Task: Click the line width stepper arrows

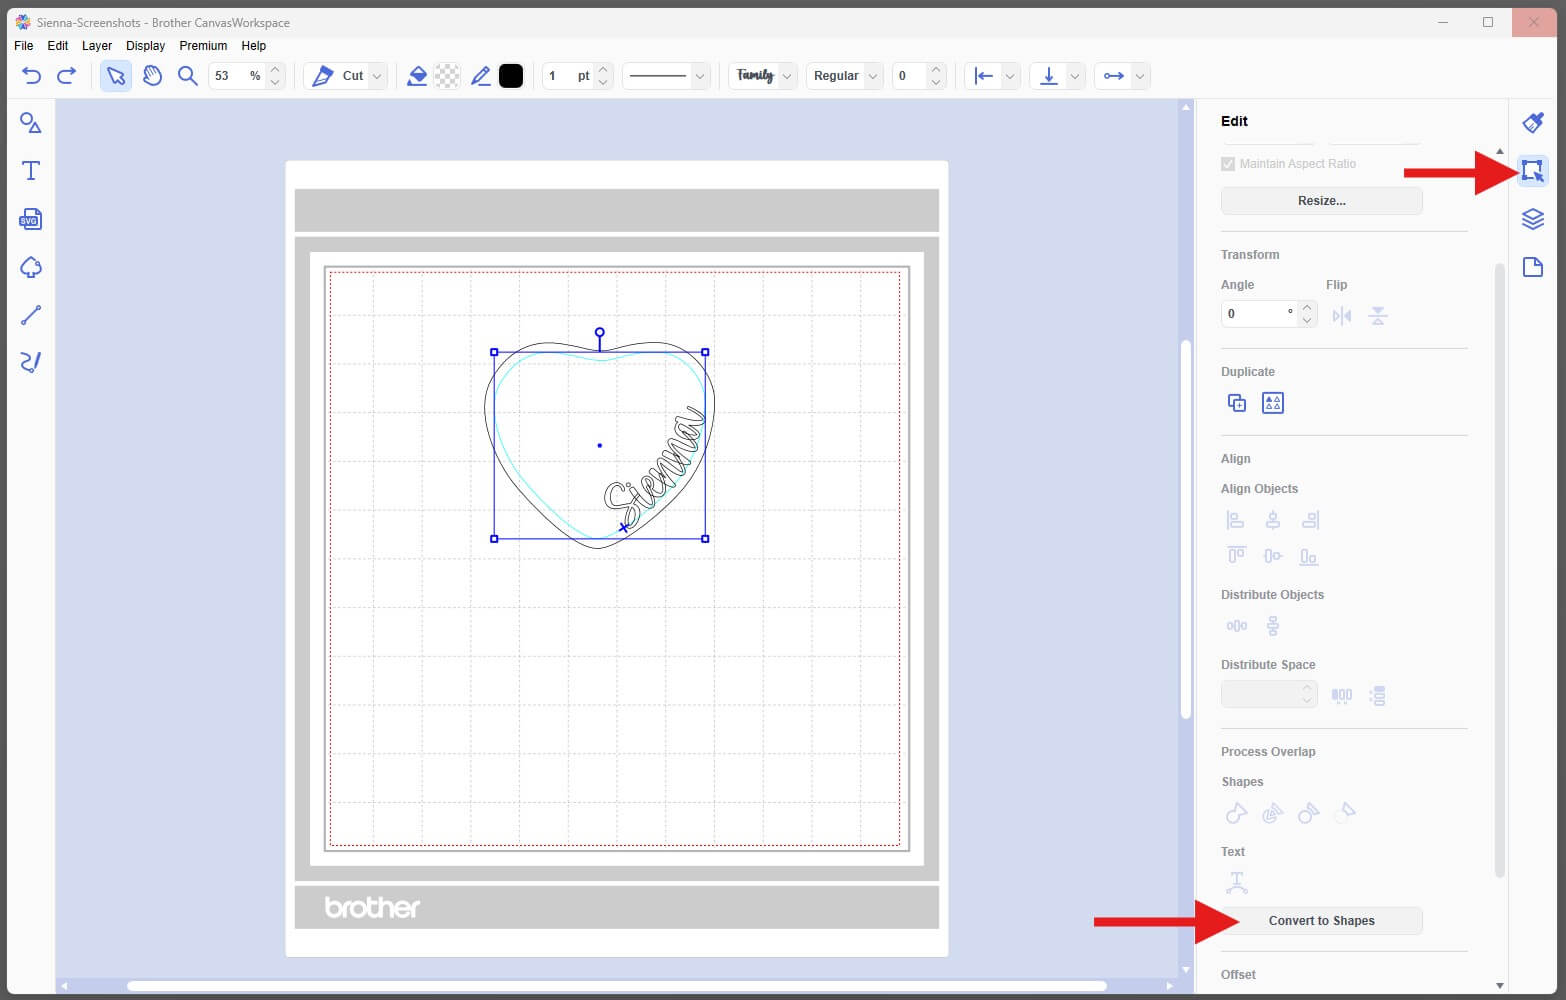Action: pos(603,76)
